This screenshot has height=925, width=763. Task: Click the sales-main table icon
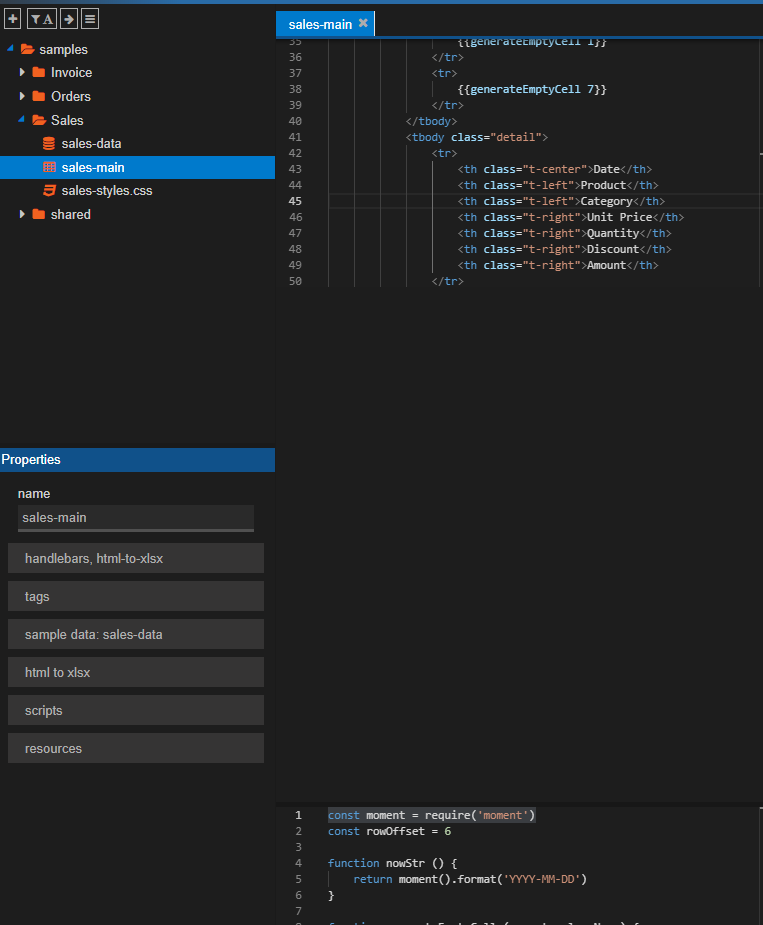click(x=48, y=167)
